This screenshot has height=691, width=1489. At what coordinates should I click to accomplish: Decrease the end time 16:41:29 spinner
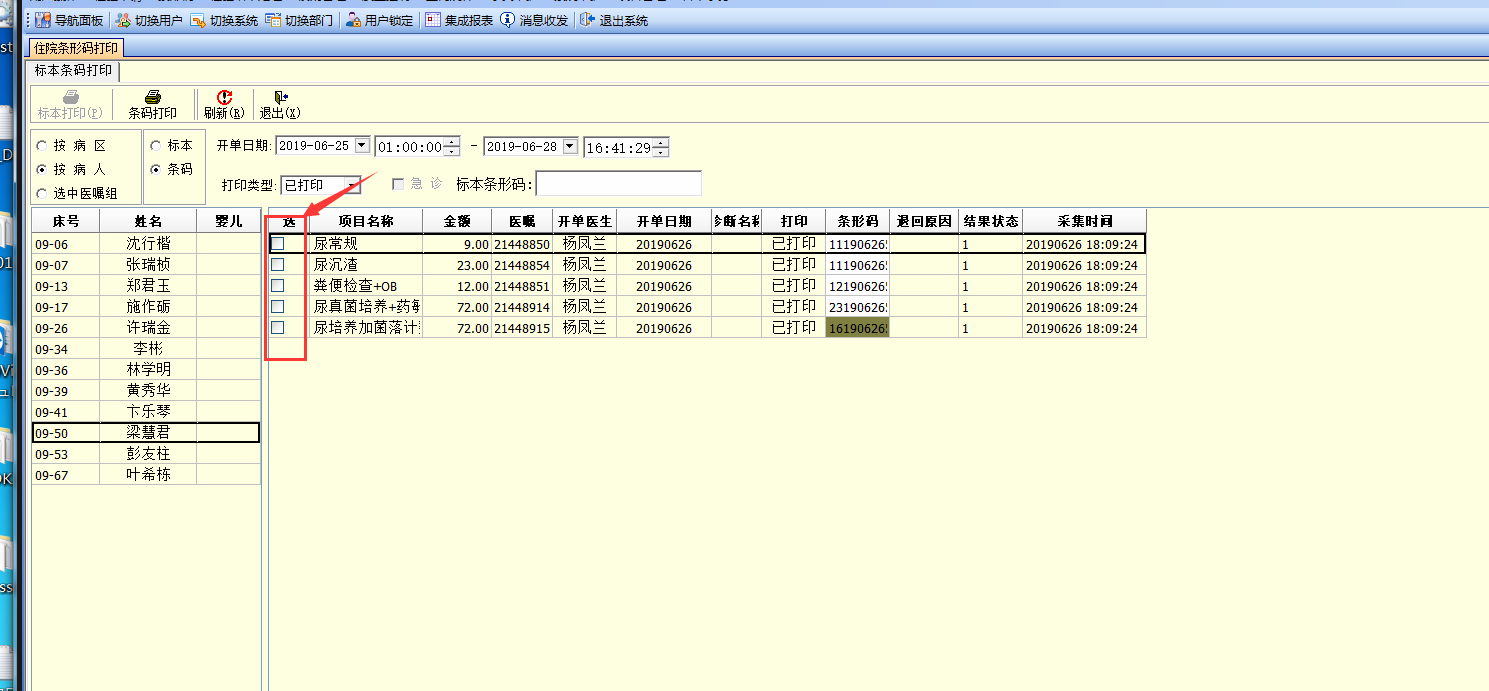point(661,152)
